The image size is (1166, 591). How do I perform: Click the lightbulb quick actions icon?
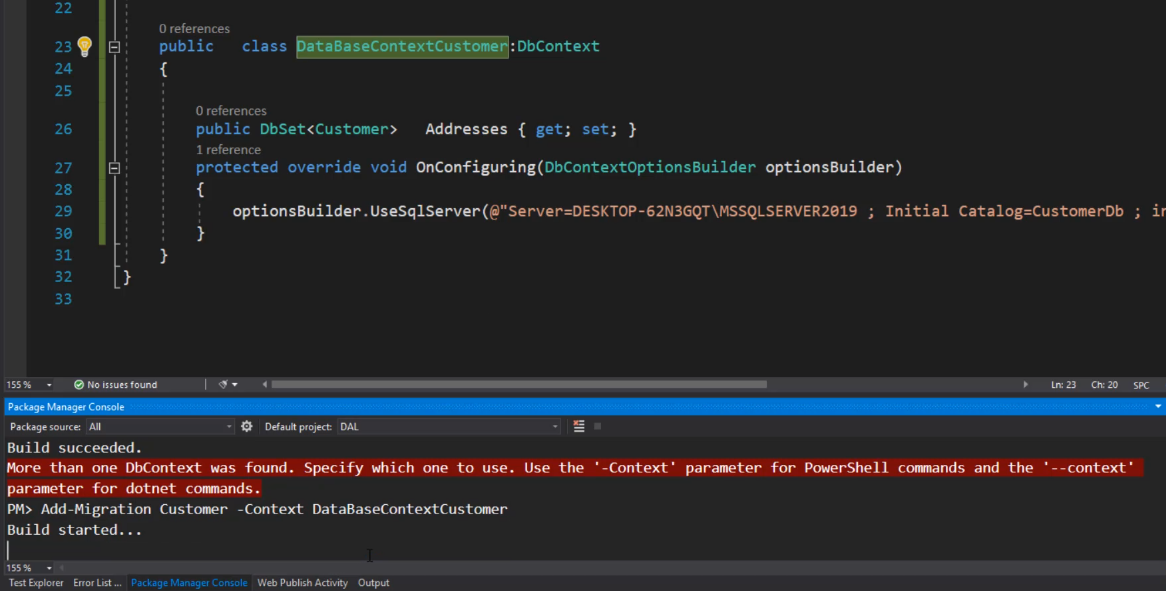85,47
